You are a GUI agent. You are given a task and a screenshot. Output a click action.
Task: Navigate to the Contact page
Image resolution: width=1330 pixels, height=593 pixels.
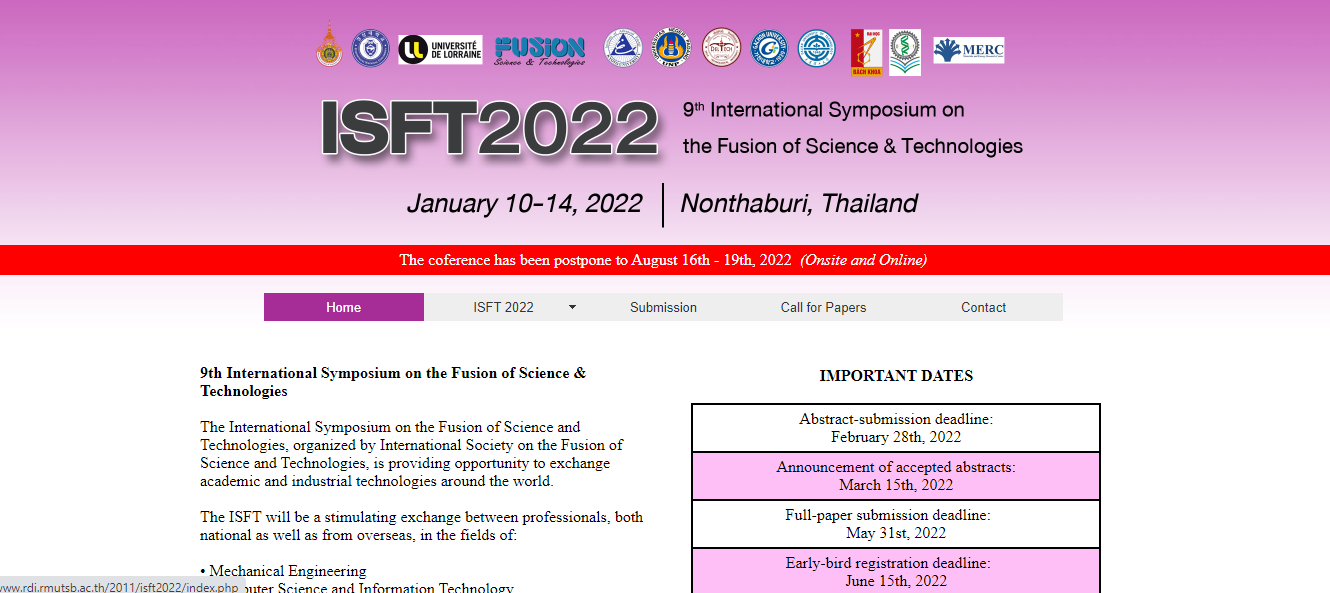pos(983,307)
